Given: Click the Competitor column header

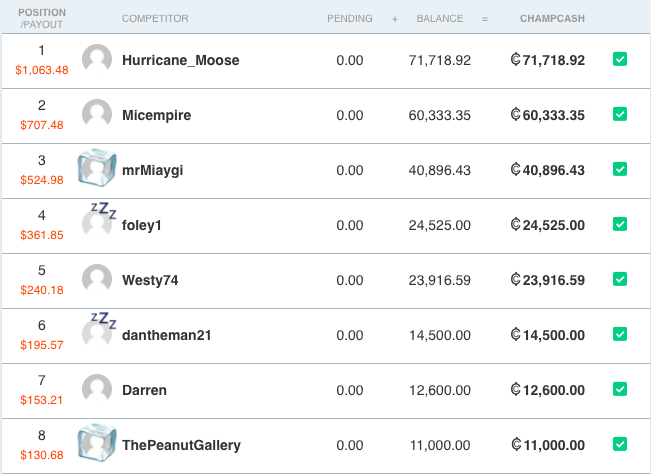Looking at the screenshot, I should [155, 19].
